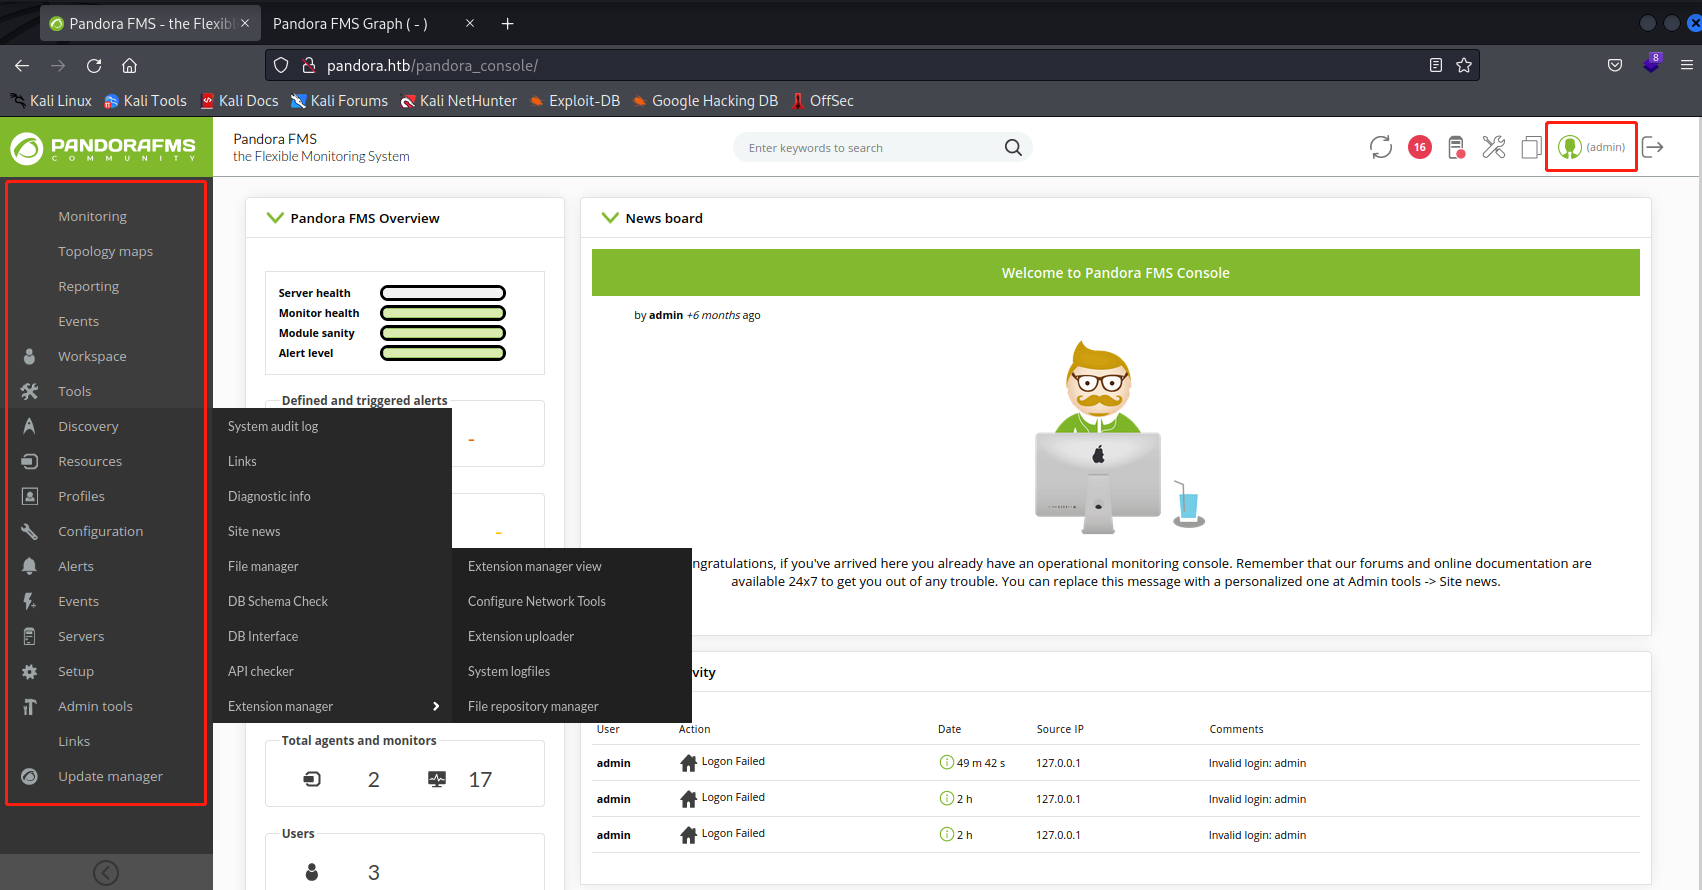Select Diagnostic info menu entry
Image resolution: width=1702 pixels, height=890 pixels.
(269, 496)
